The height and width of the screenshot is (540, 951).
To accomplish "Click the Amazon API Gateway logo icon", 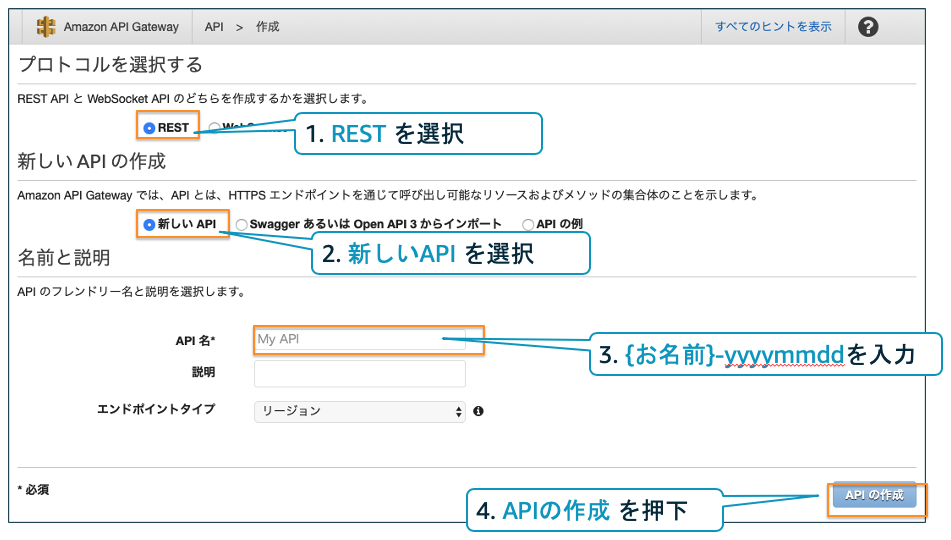I will point(45,27).
